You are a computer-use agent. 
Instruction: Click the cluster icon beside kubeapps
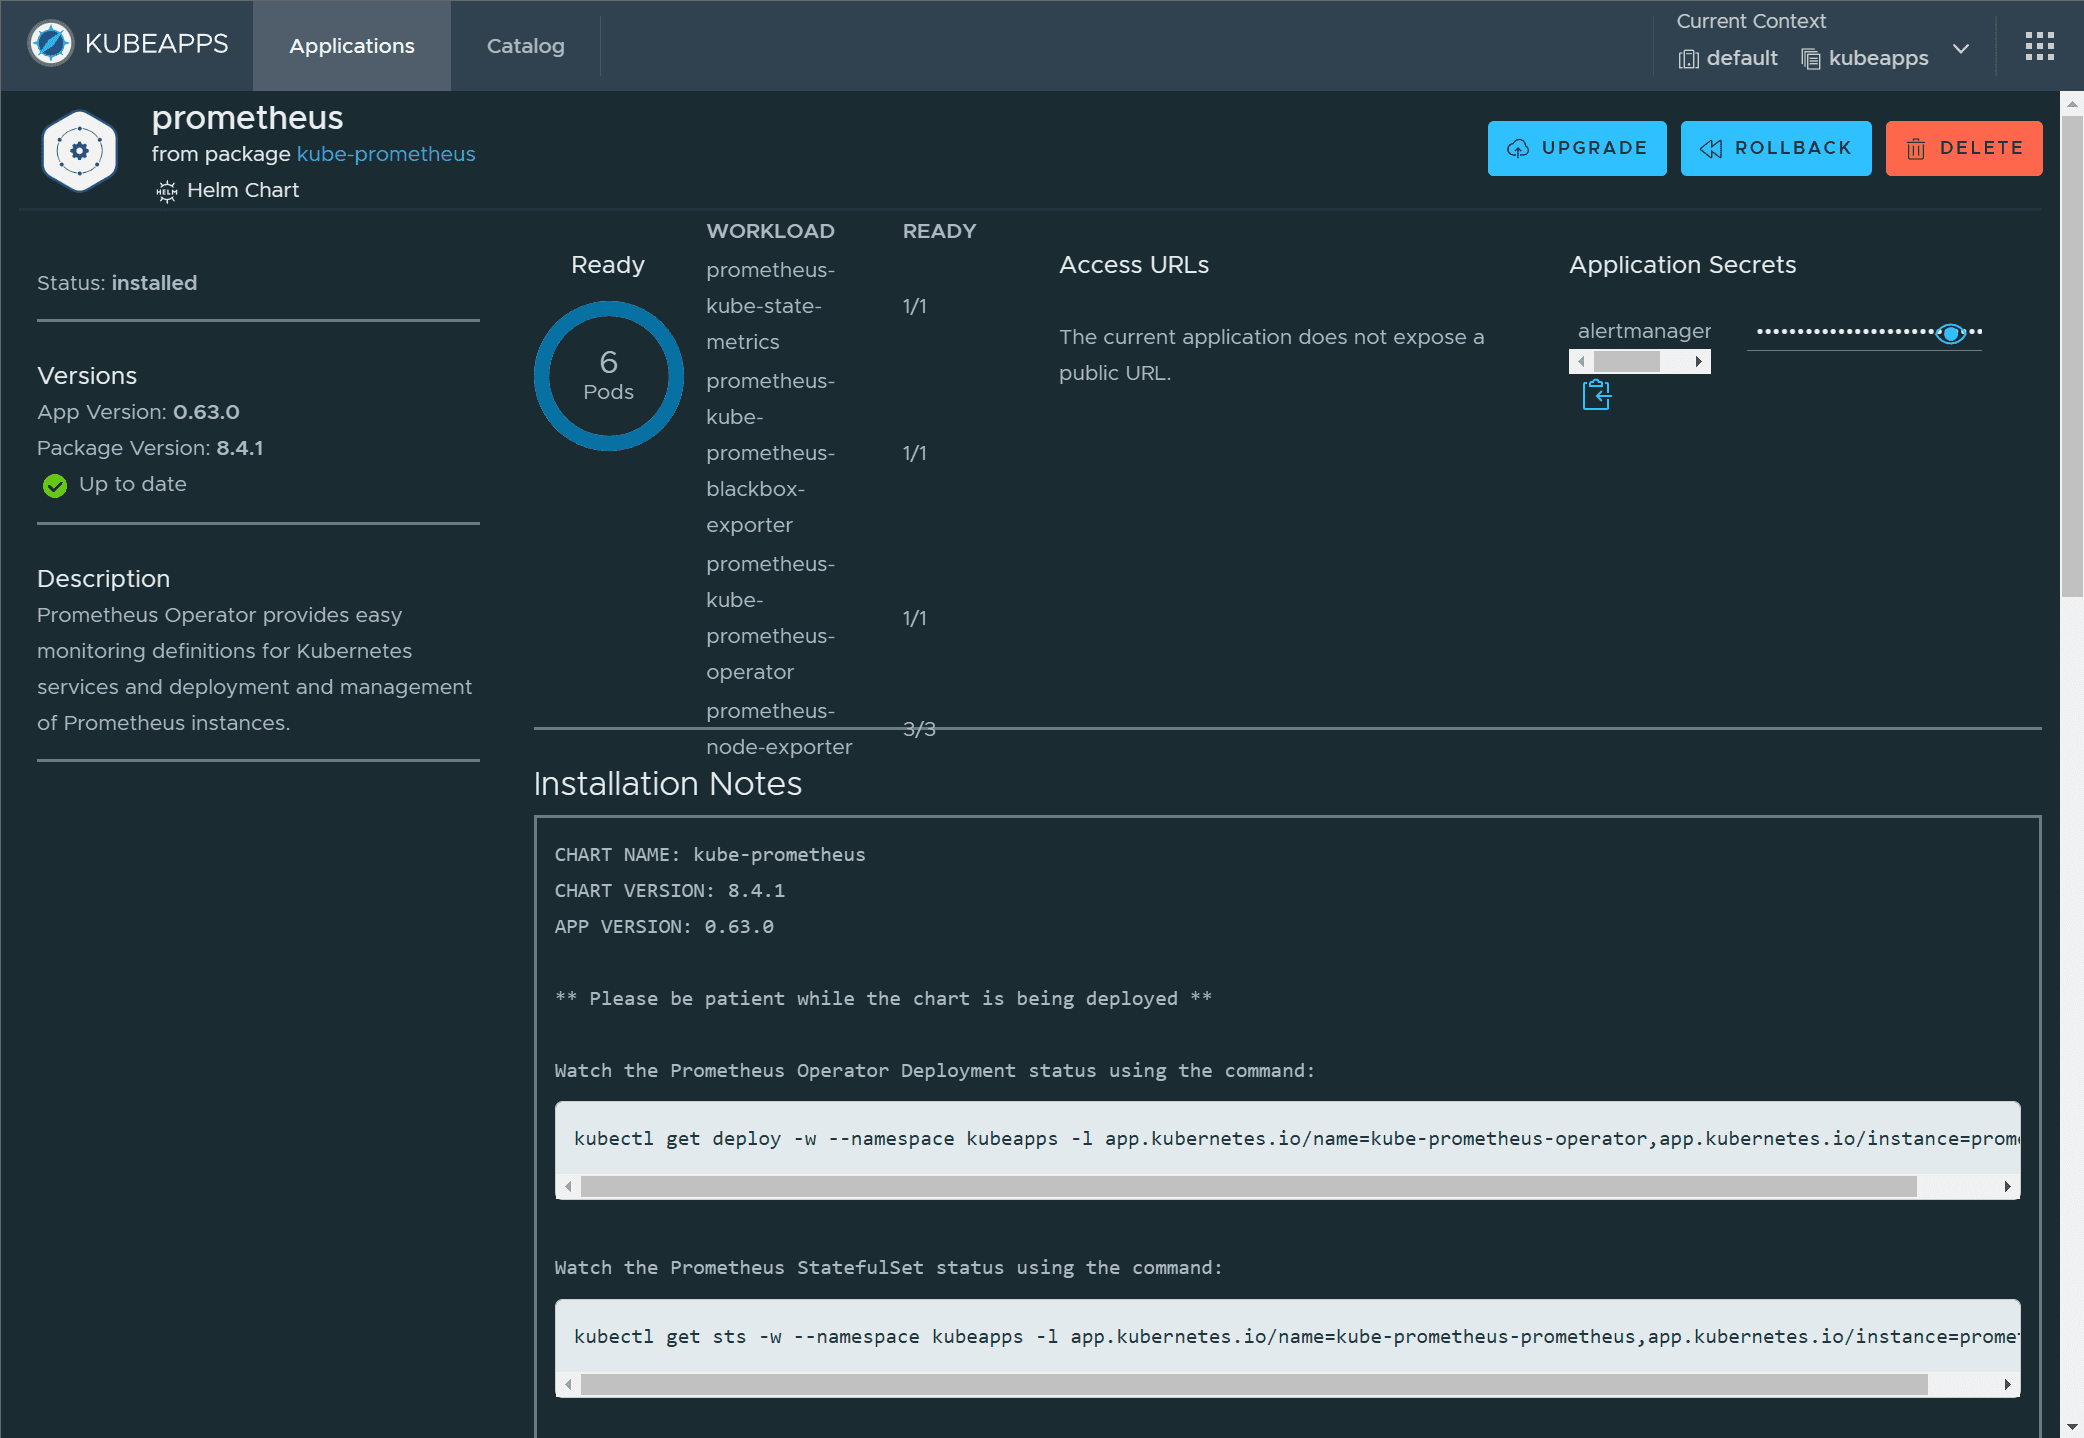coord(1810,59)
